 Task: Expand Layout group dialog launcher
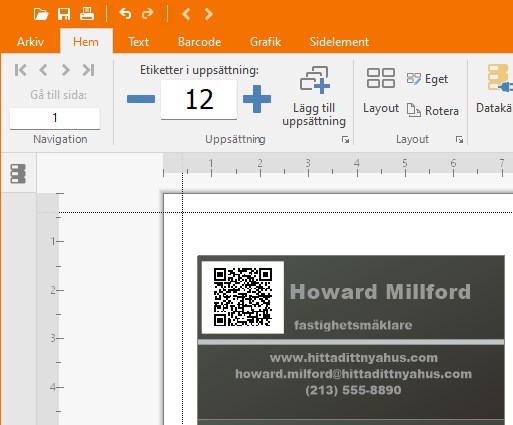(459, 140)
